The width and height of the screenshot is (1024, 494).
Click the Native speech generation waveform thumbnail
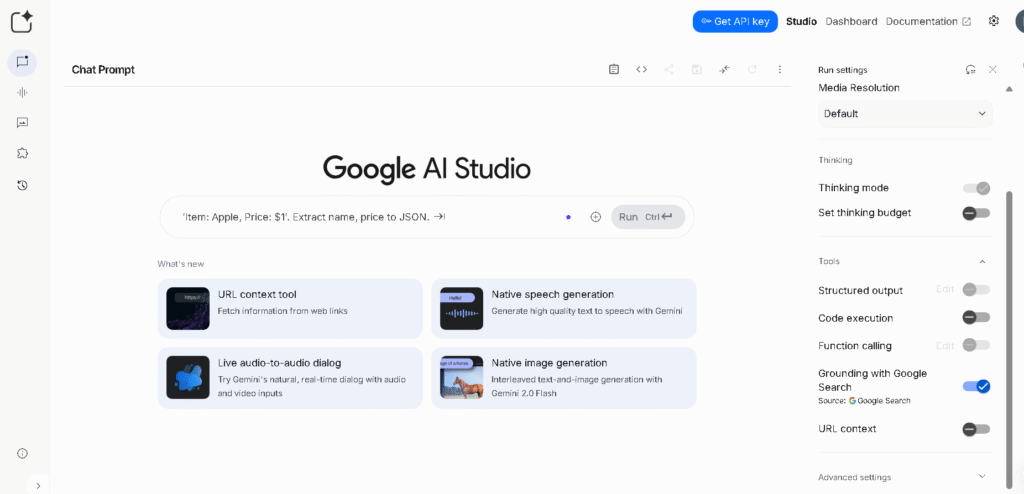[x=462, y=308]
